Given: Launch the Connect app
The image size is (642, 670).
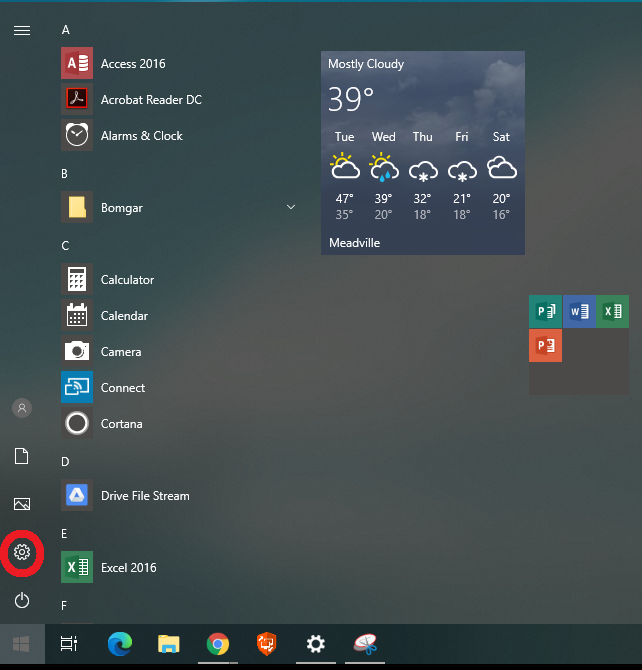Looking at the screenshot, I should 180,387.
